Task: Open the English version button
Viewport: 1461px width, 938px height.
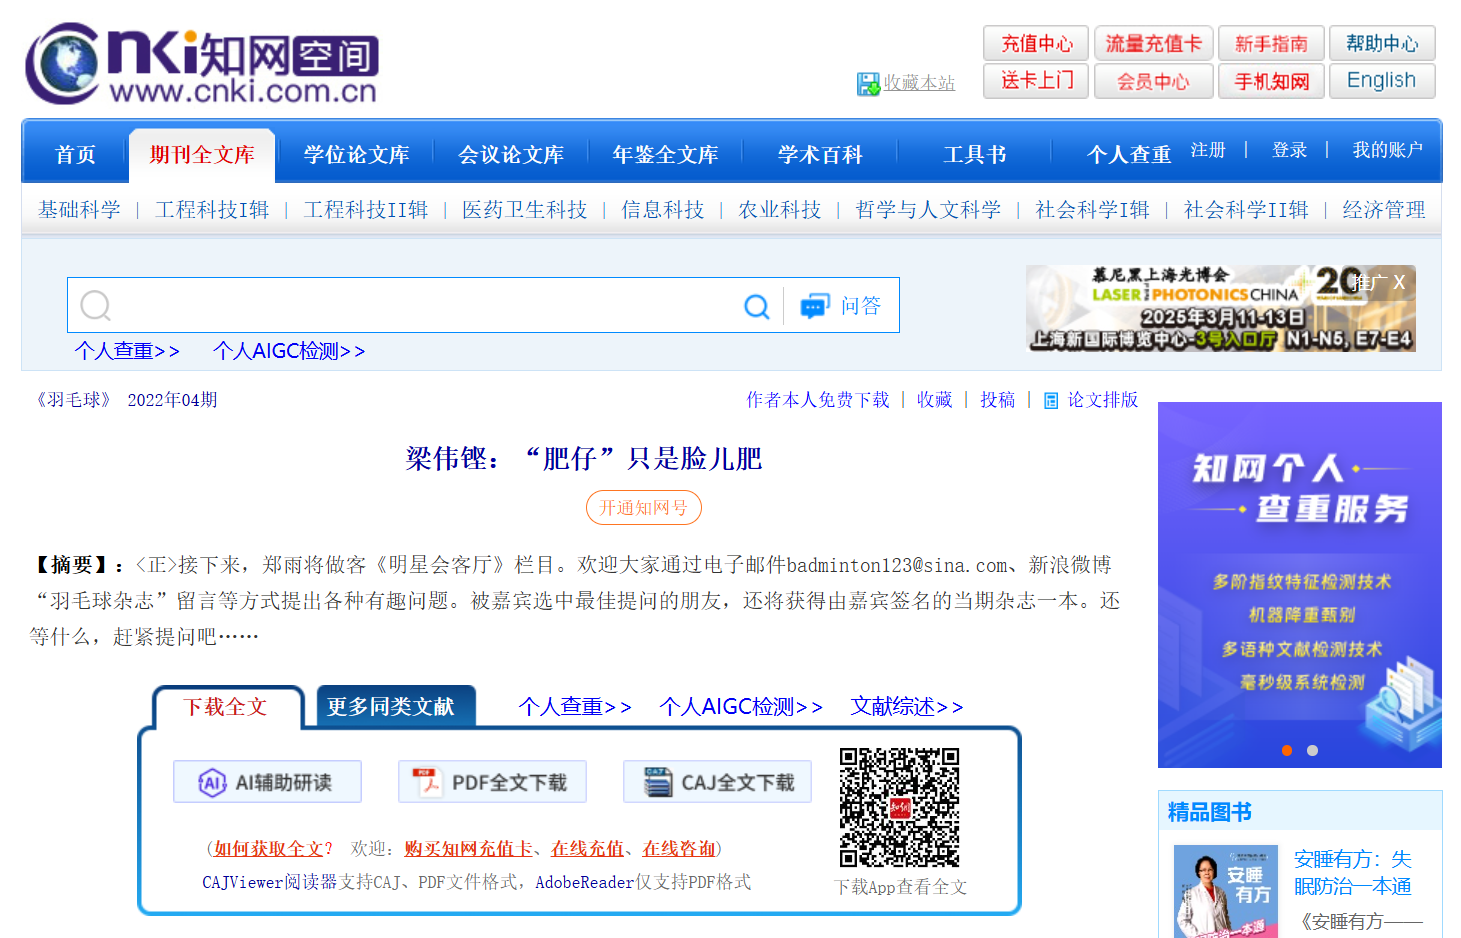Action: pos(1381,81)
